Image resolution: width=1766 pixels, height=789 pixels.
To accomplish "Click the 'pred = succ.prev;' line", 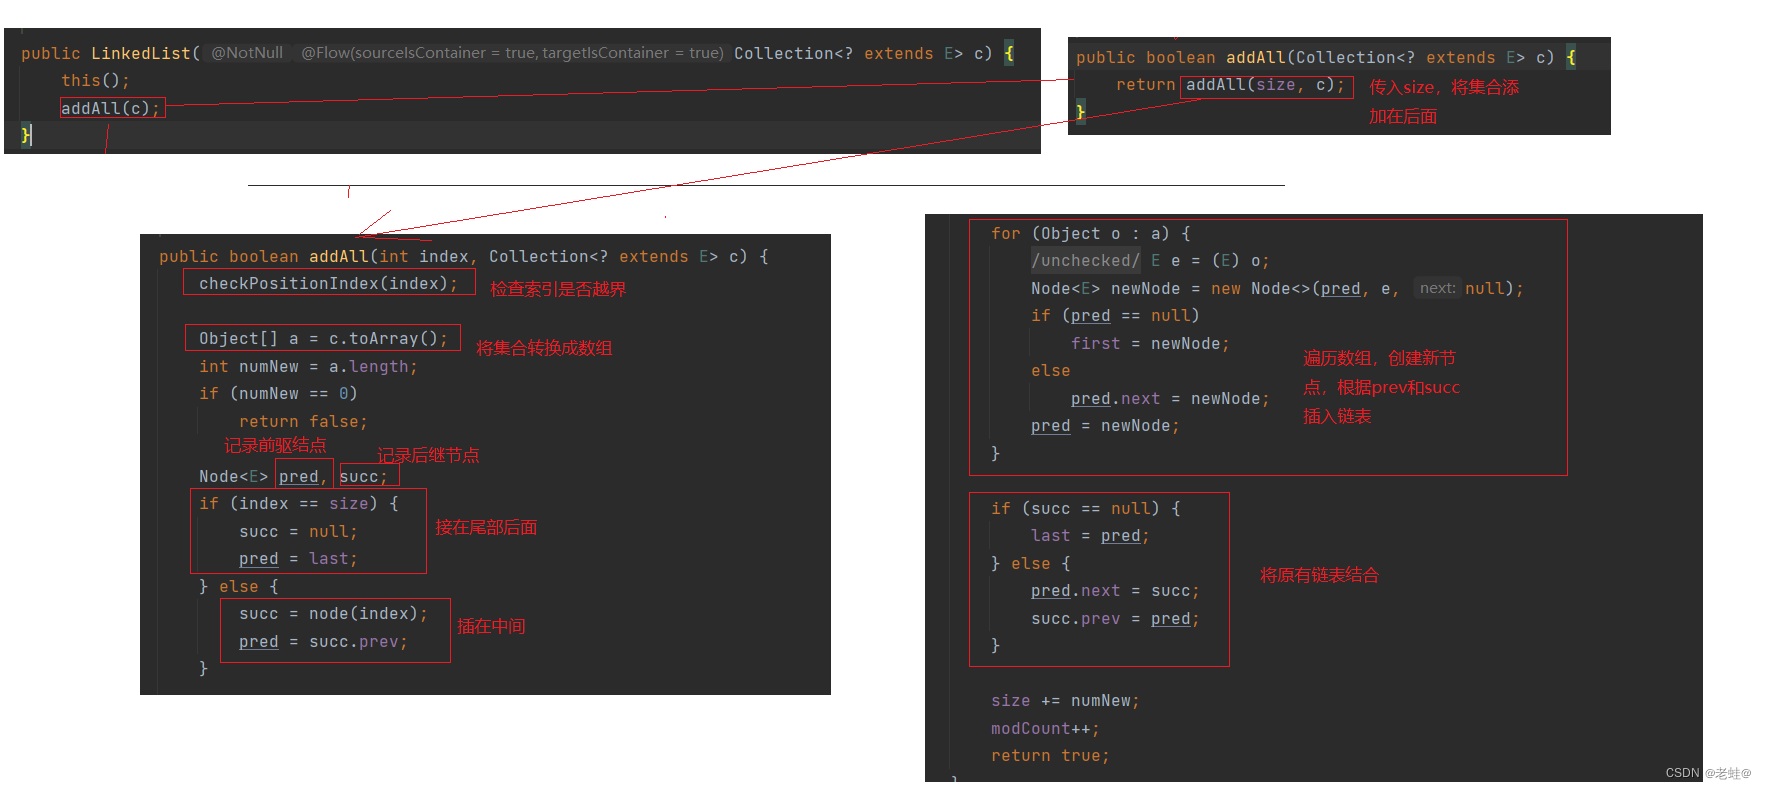I will click(x=323, y=641).
